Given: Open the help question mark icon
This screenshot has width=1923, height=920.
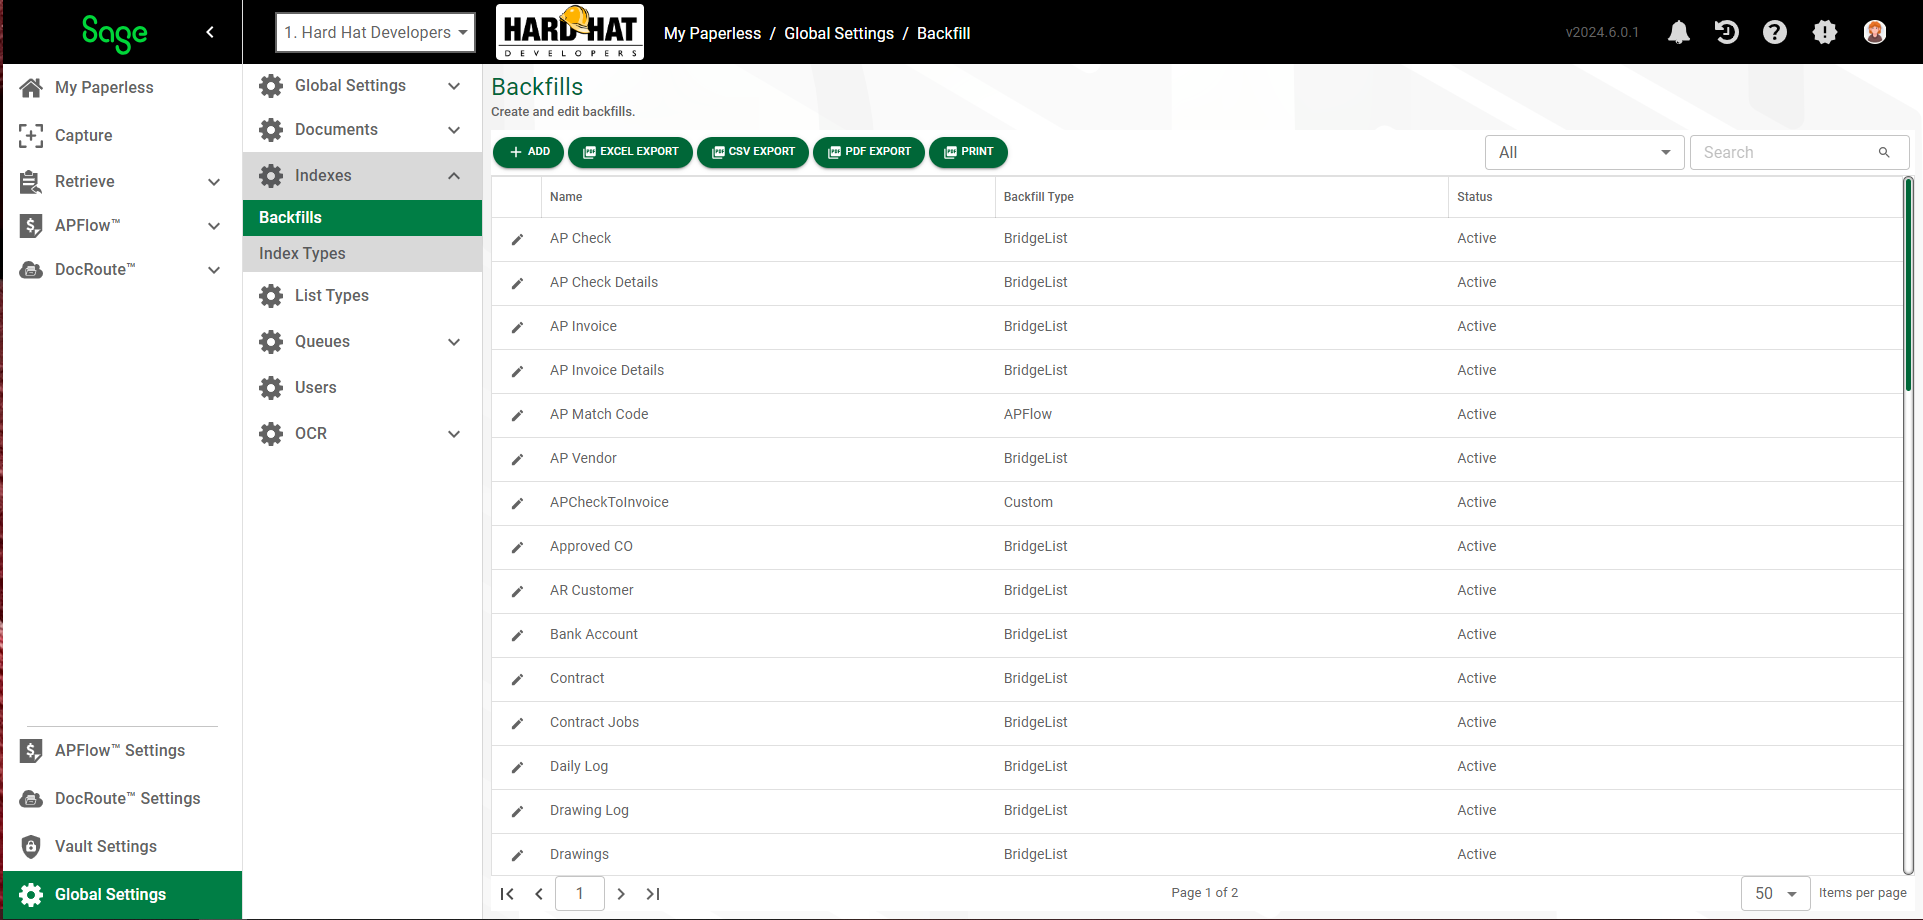Looking at the screenshot, I should 1775,32.
